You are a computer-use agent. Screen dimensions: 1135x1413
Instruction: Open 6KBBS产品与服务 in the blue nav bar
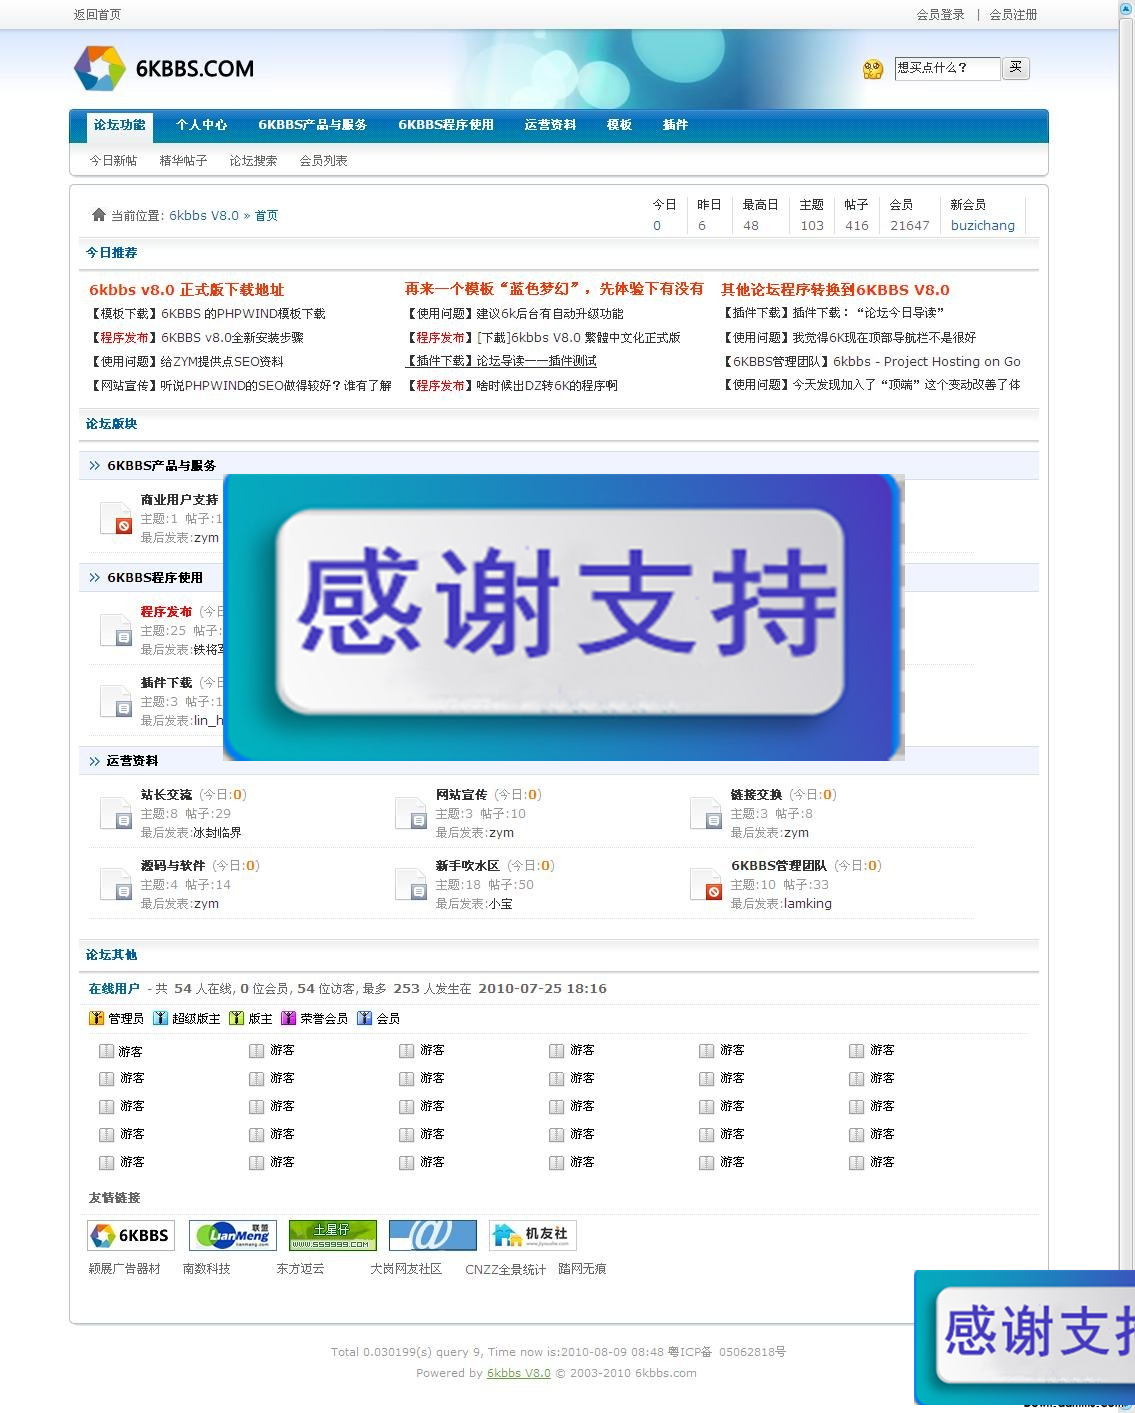pos(313,125)
